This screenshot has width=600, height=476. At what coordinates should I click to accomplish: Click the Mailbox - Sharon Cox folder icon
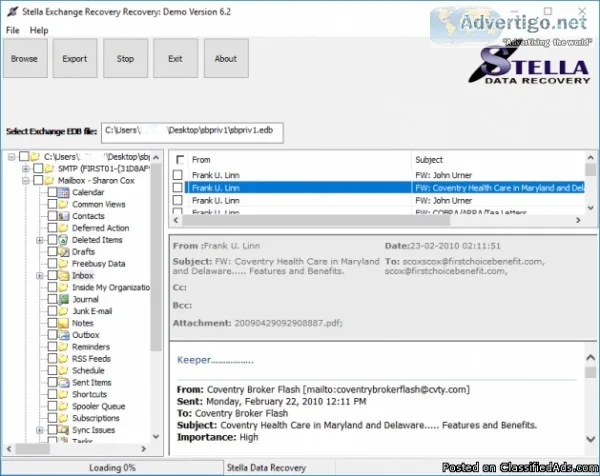point(49,180)
